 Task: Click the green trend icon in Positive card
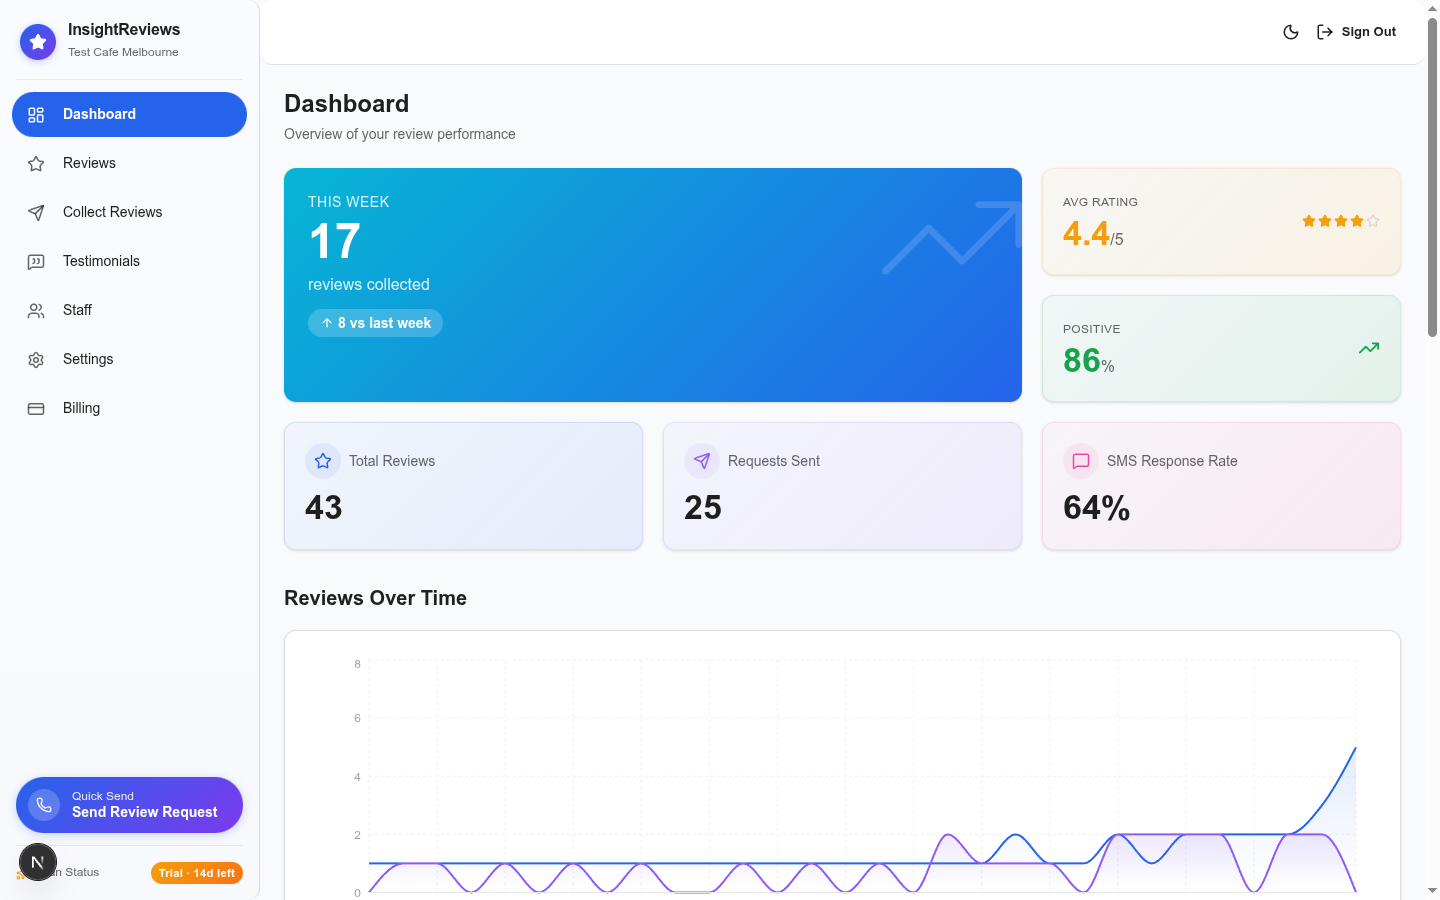1369,348
